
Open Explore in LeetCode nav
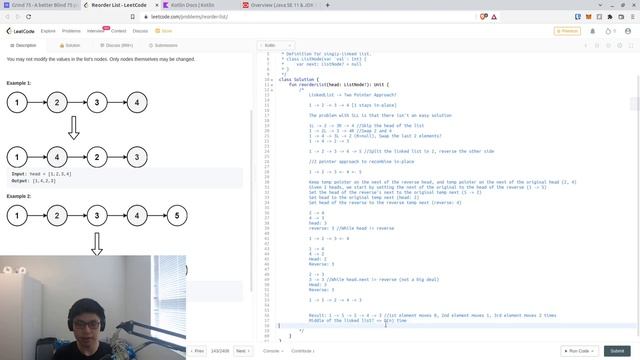pyautogui.click(x=48, y=31)
